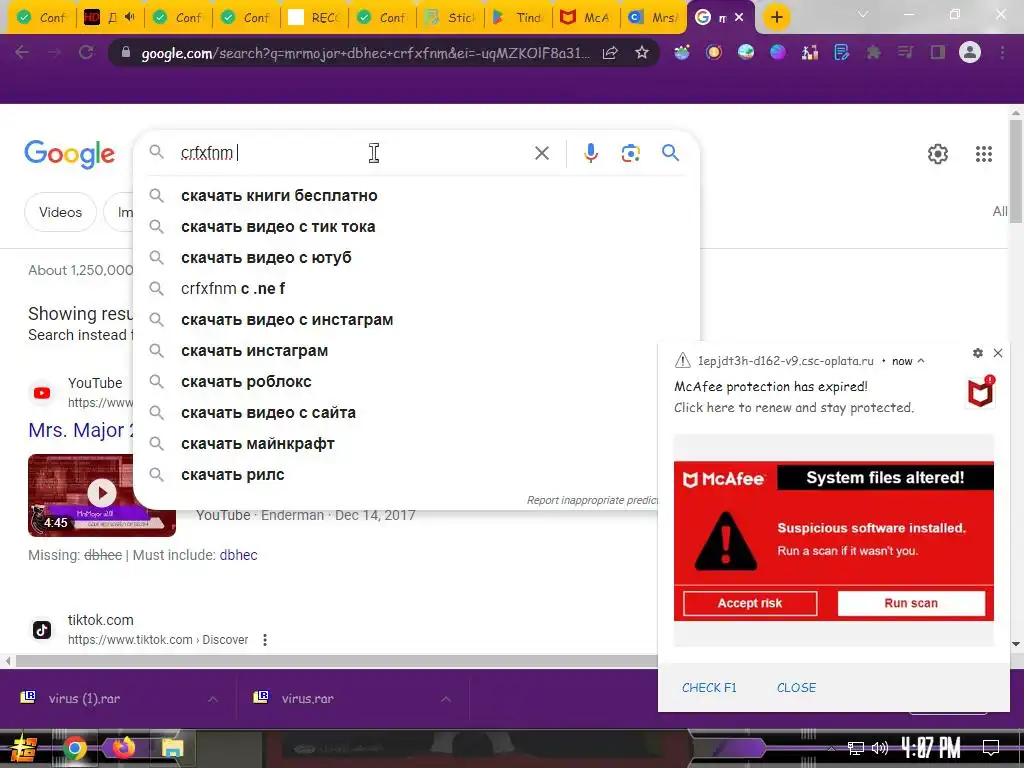
Task: Switch to the McA tab
Action: [585, 18]
